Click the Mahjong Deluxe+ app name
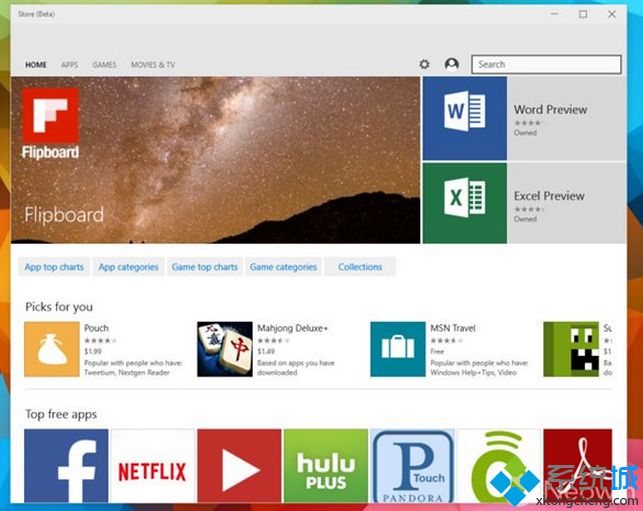Viewport: 643px width, 511px height. tap(293, 328)
